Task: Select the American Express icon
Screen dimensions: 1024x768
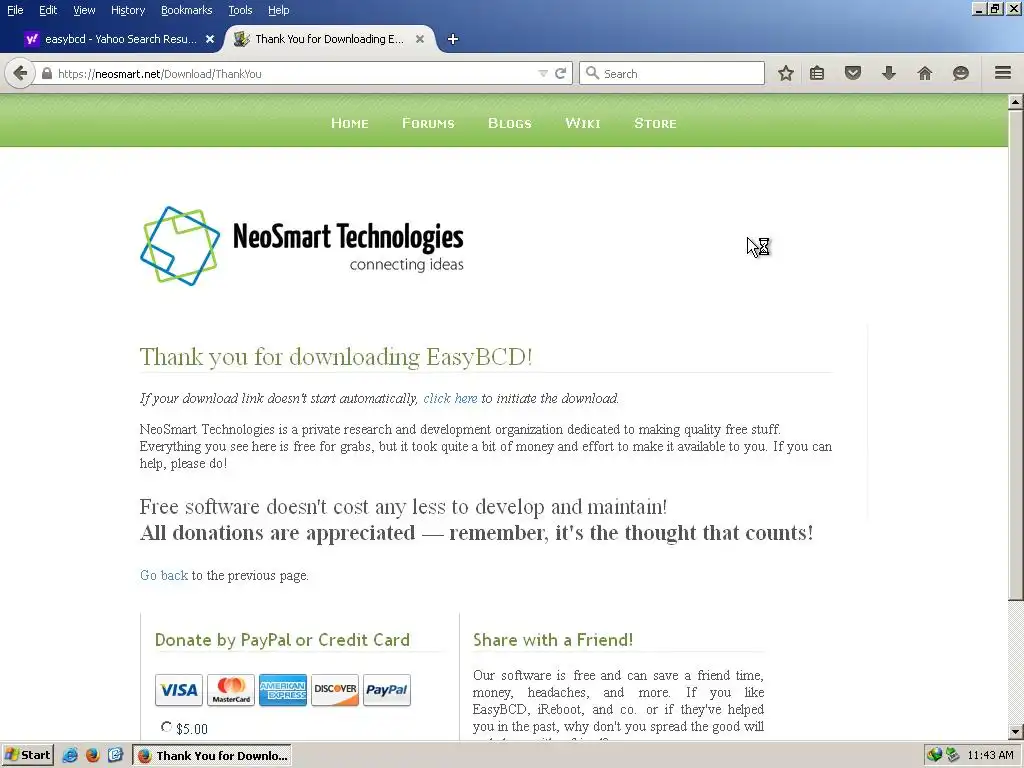Action: [283, 690]
